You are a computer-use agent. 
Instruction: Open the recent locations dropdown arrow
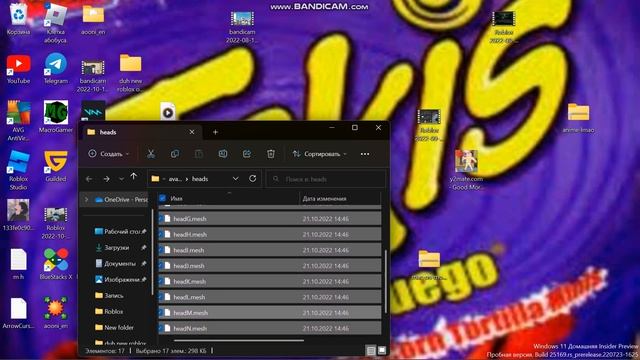(121, 179)
